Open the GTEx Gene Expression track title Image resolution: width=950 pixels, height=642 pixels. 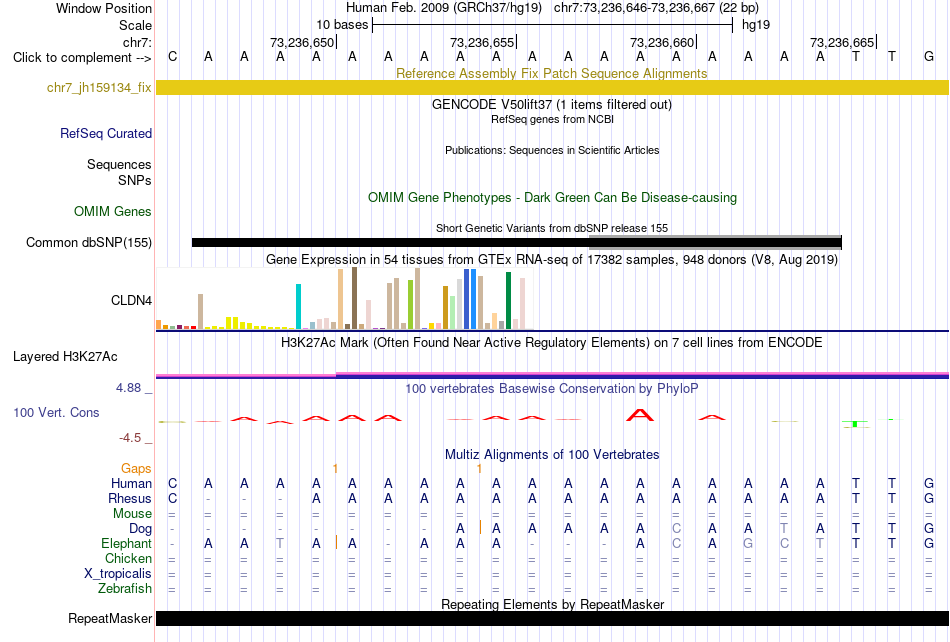[x=552, y=260]
